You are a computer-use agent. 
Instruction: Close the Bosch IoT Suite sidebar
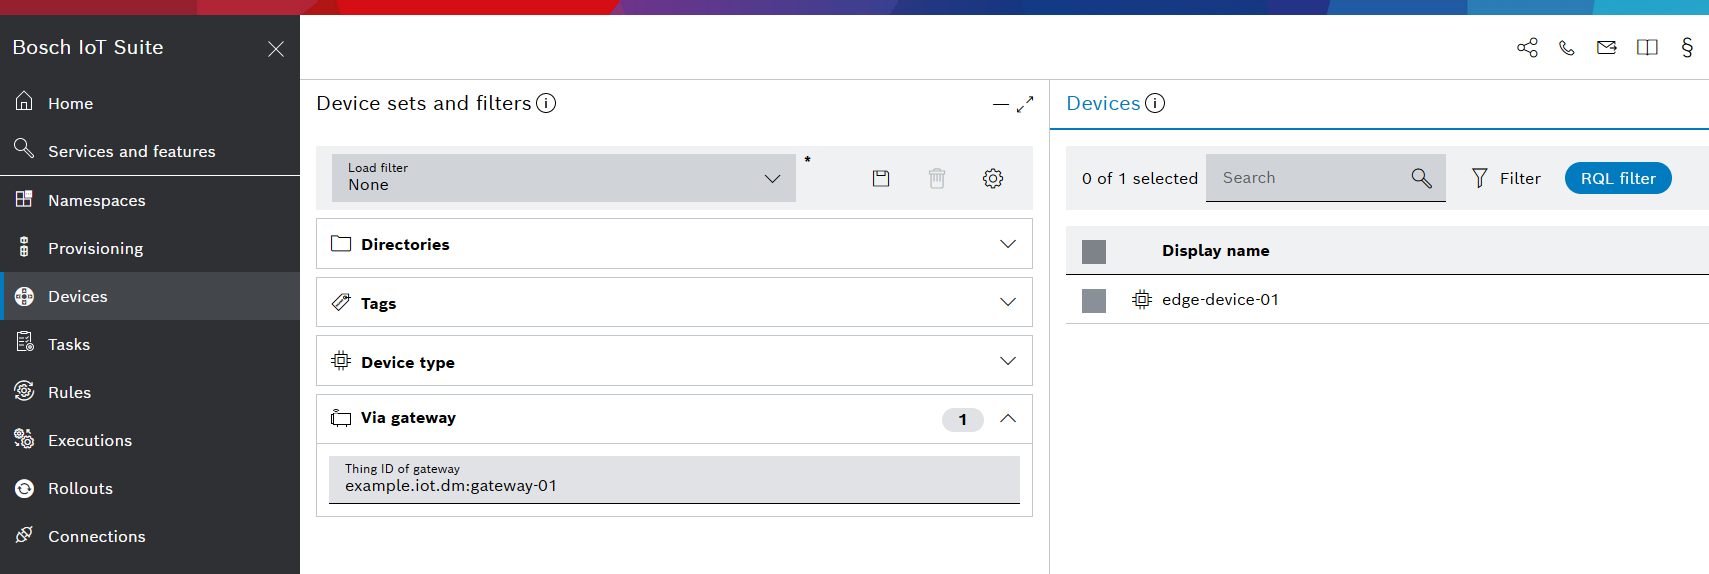point(276,49)
